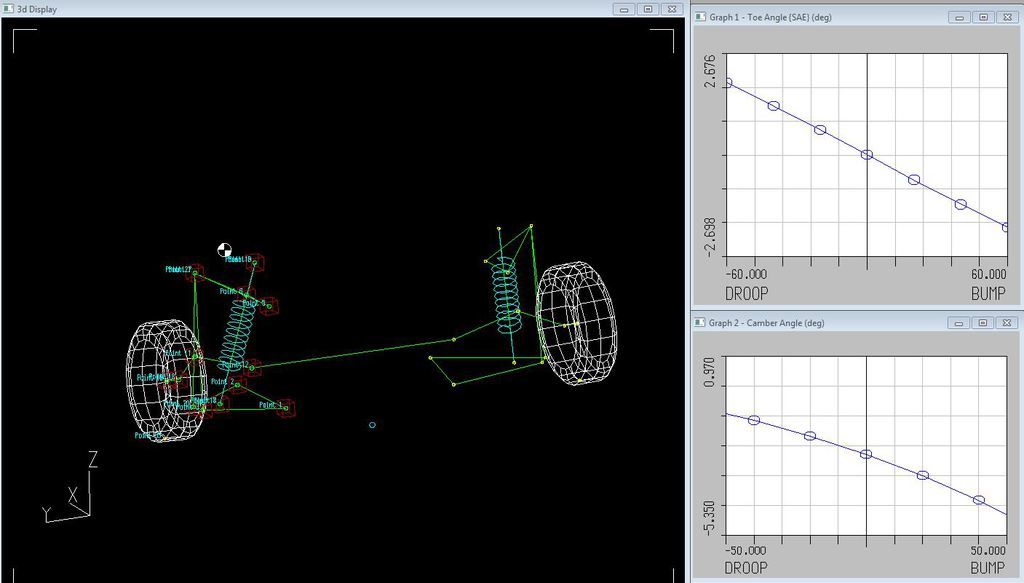Maximize the Graph 2 Camber Angle window

point(984,323)
